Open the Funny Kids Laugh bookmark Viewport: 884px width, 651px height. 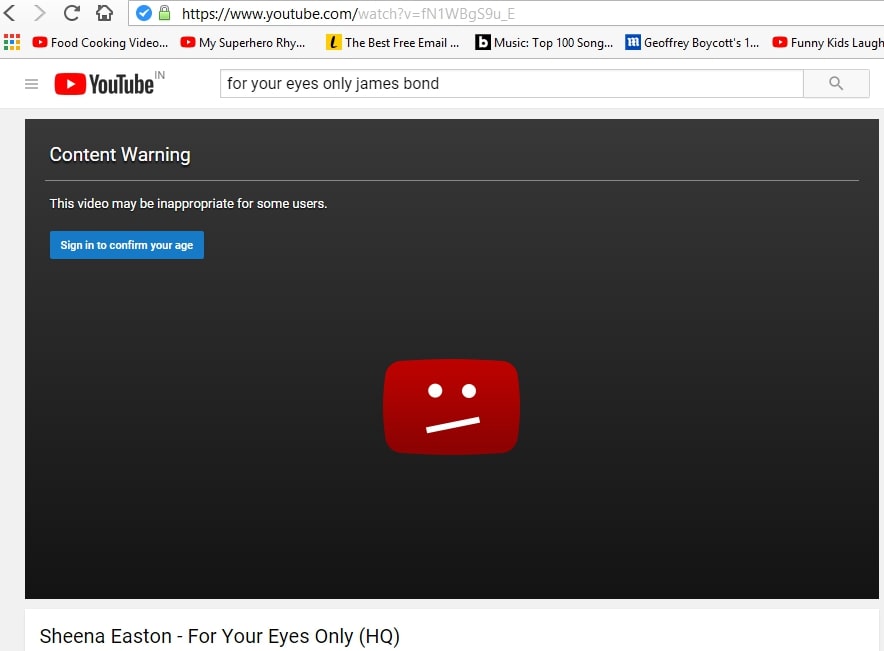(x=828, y=43)
